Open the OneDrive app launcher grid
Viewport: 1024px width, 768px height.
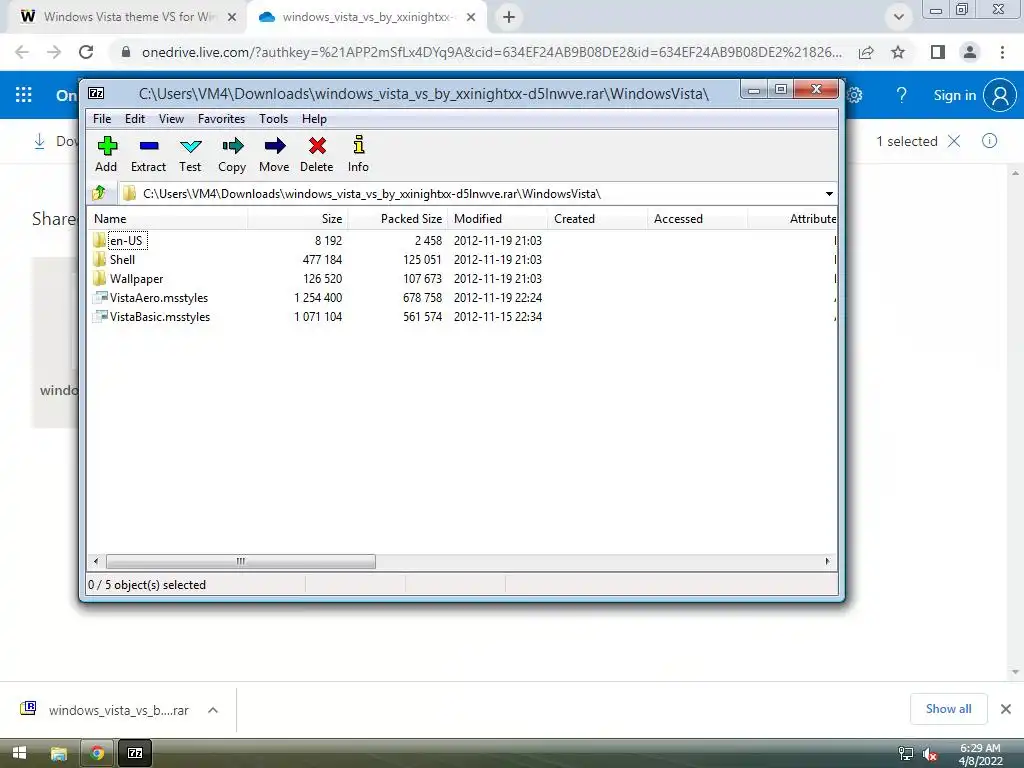point(24,95)
